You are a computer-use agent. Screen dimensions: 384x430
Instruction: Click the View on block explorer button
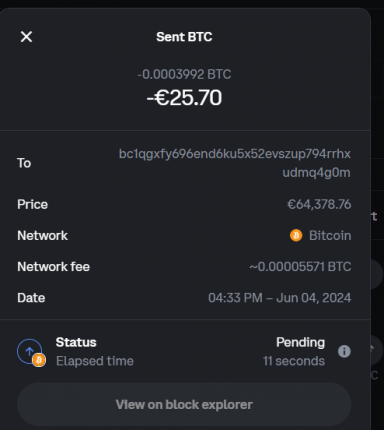click(x=184, y=404)
